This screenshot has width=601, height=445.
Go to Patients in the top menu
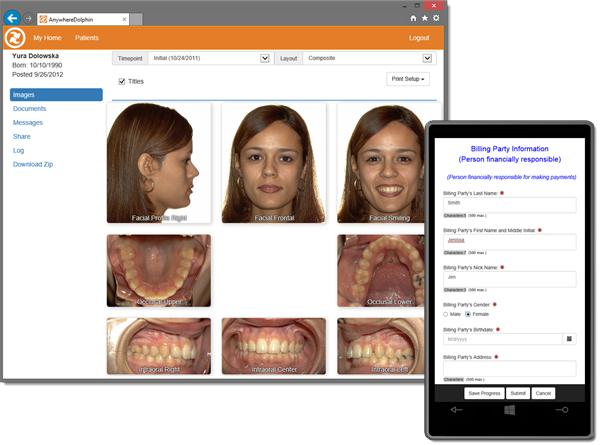click(x=87, y=37)
